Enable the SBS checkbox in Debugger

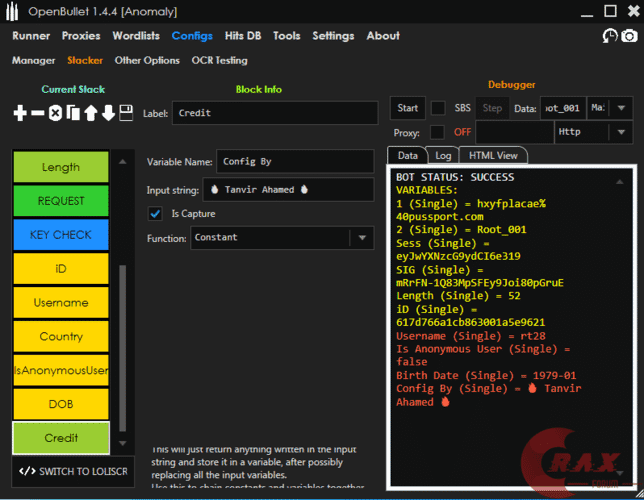438,107
